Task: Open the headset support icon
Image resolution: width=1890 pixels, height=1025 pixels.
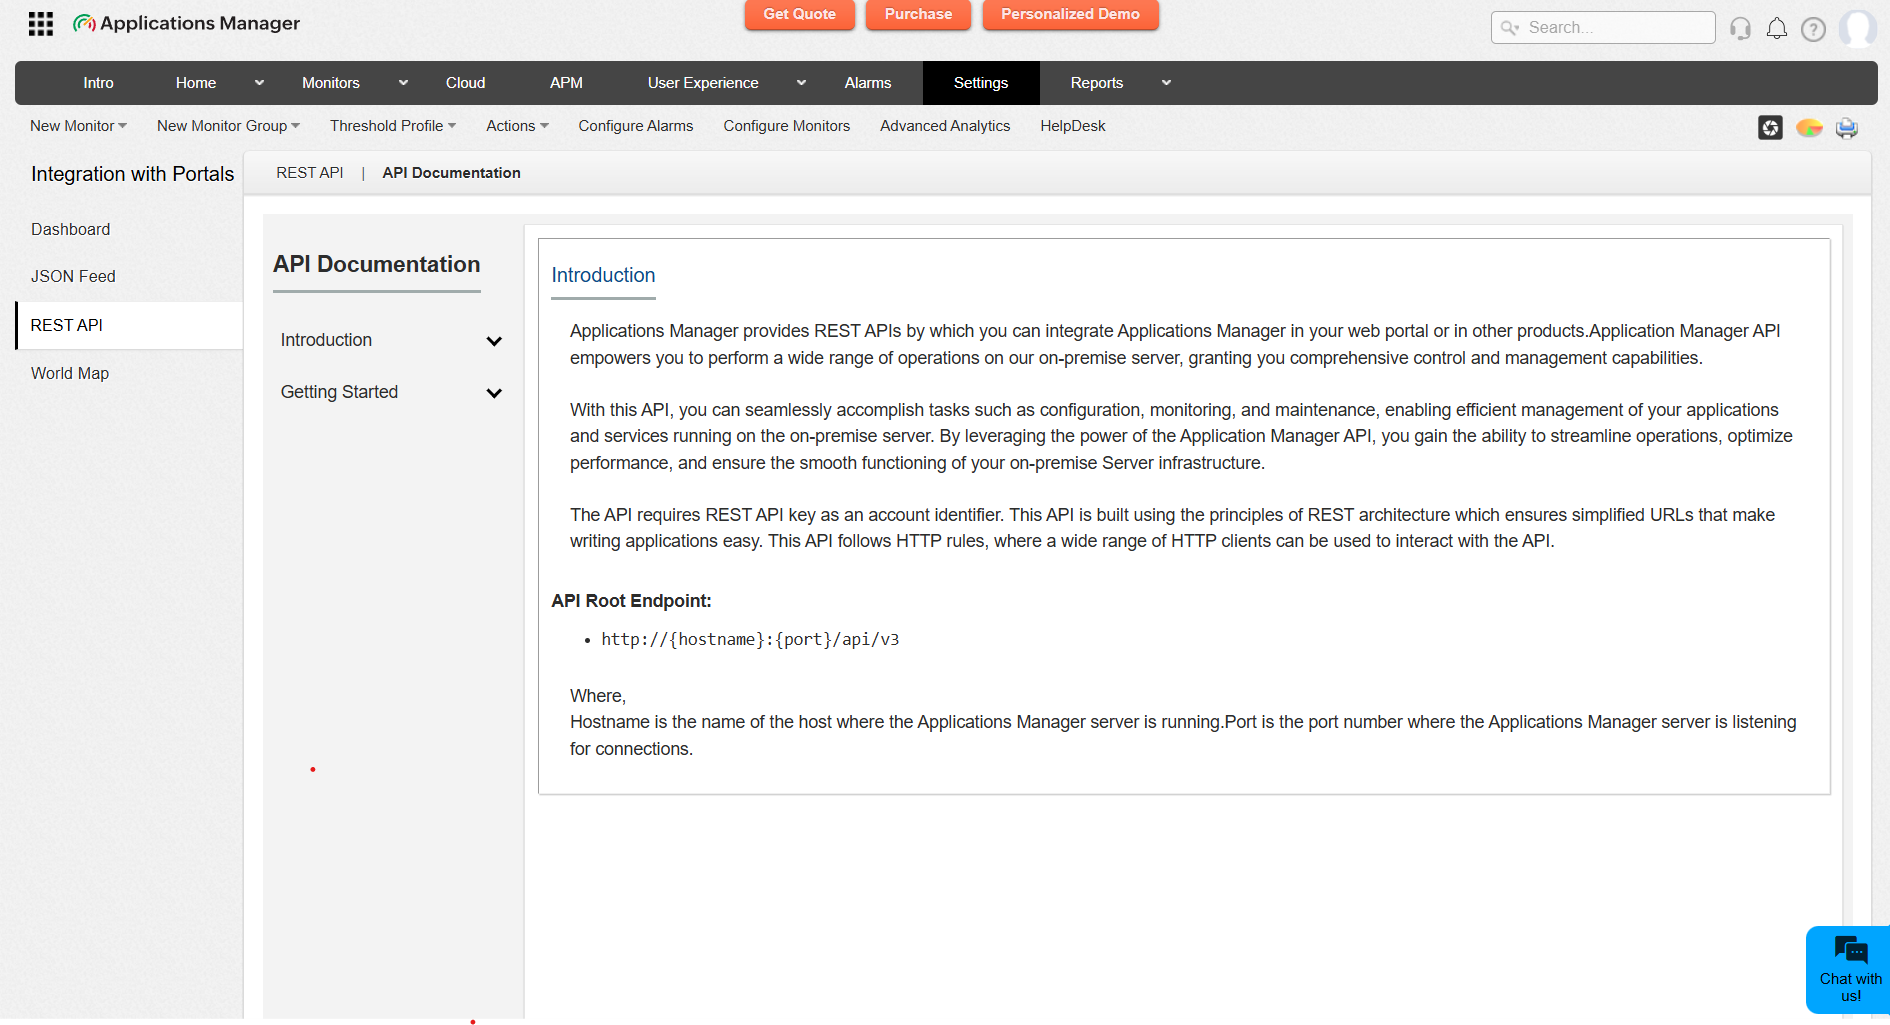Action: [1740, 29]
